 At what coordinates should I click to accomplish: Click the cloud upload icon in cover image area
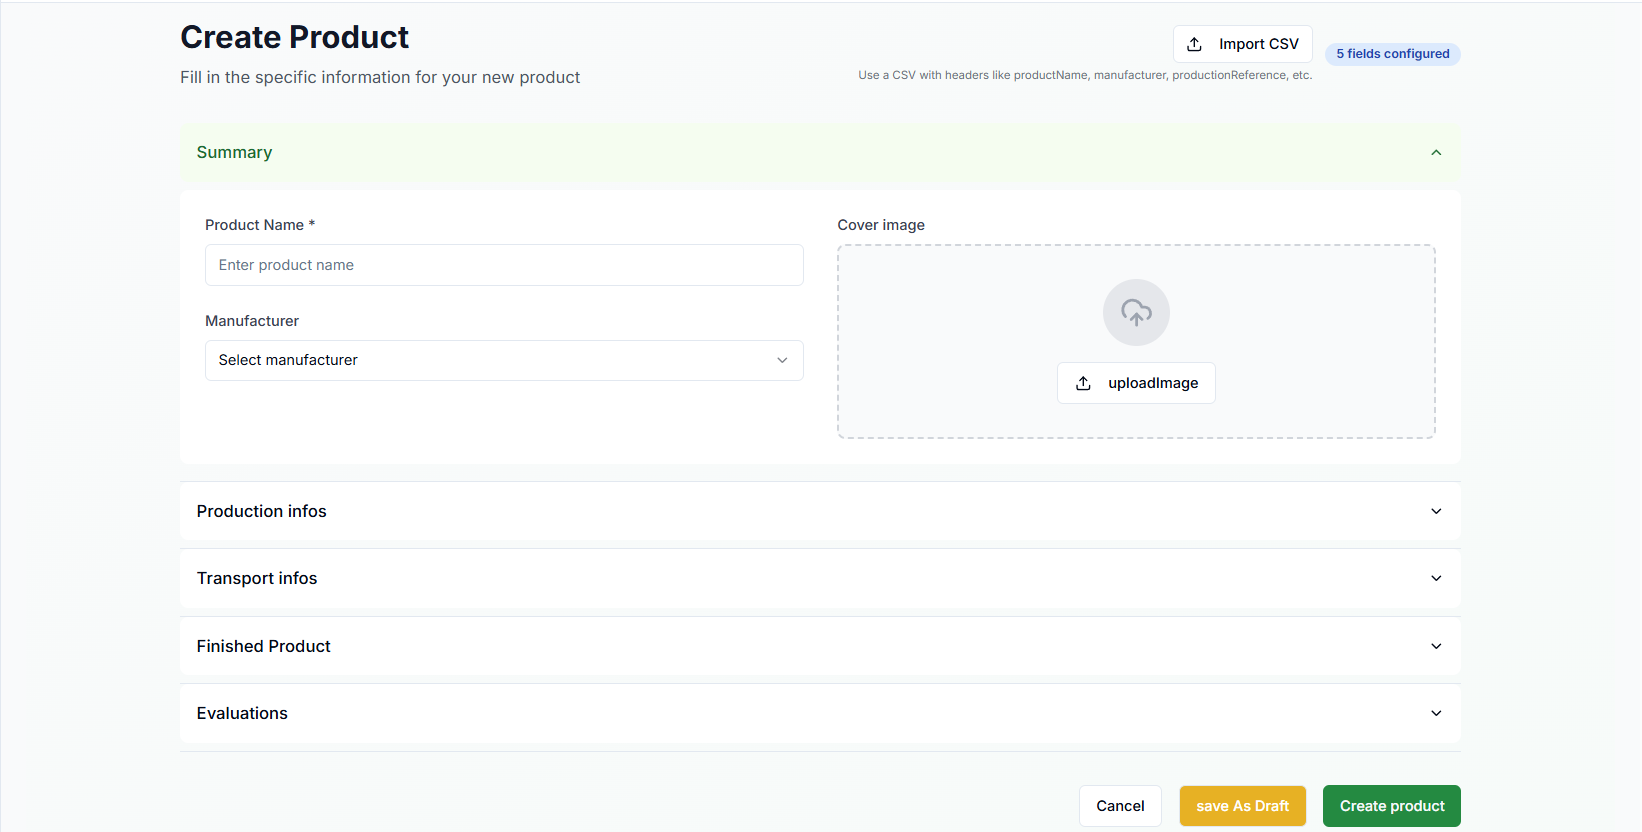[1136, 312]
